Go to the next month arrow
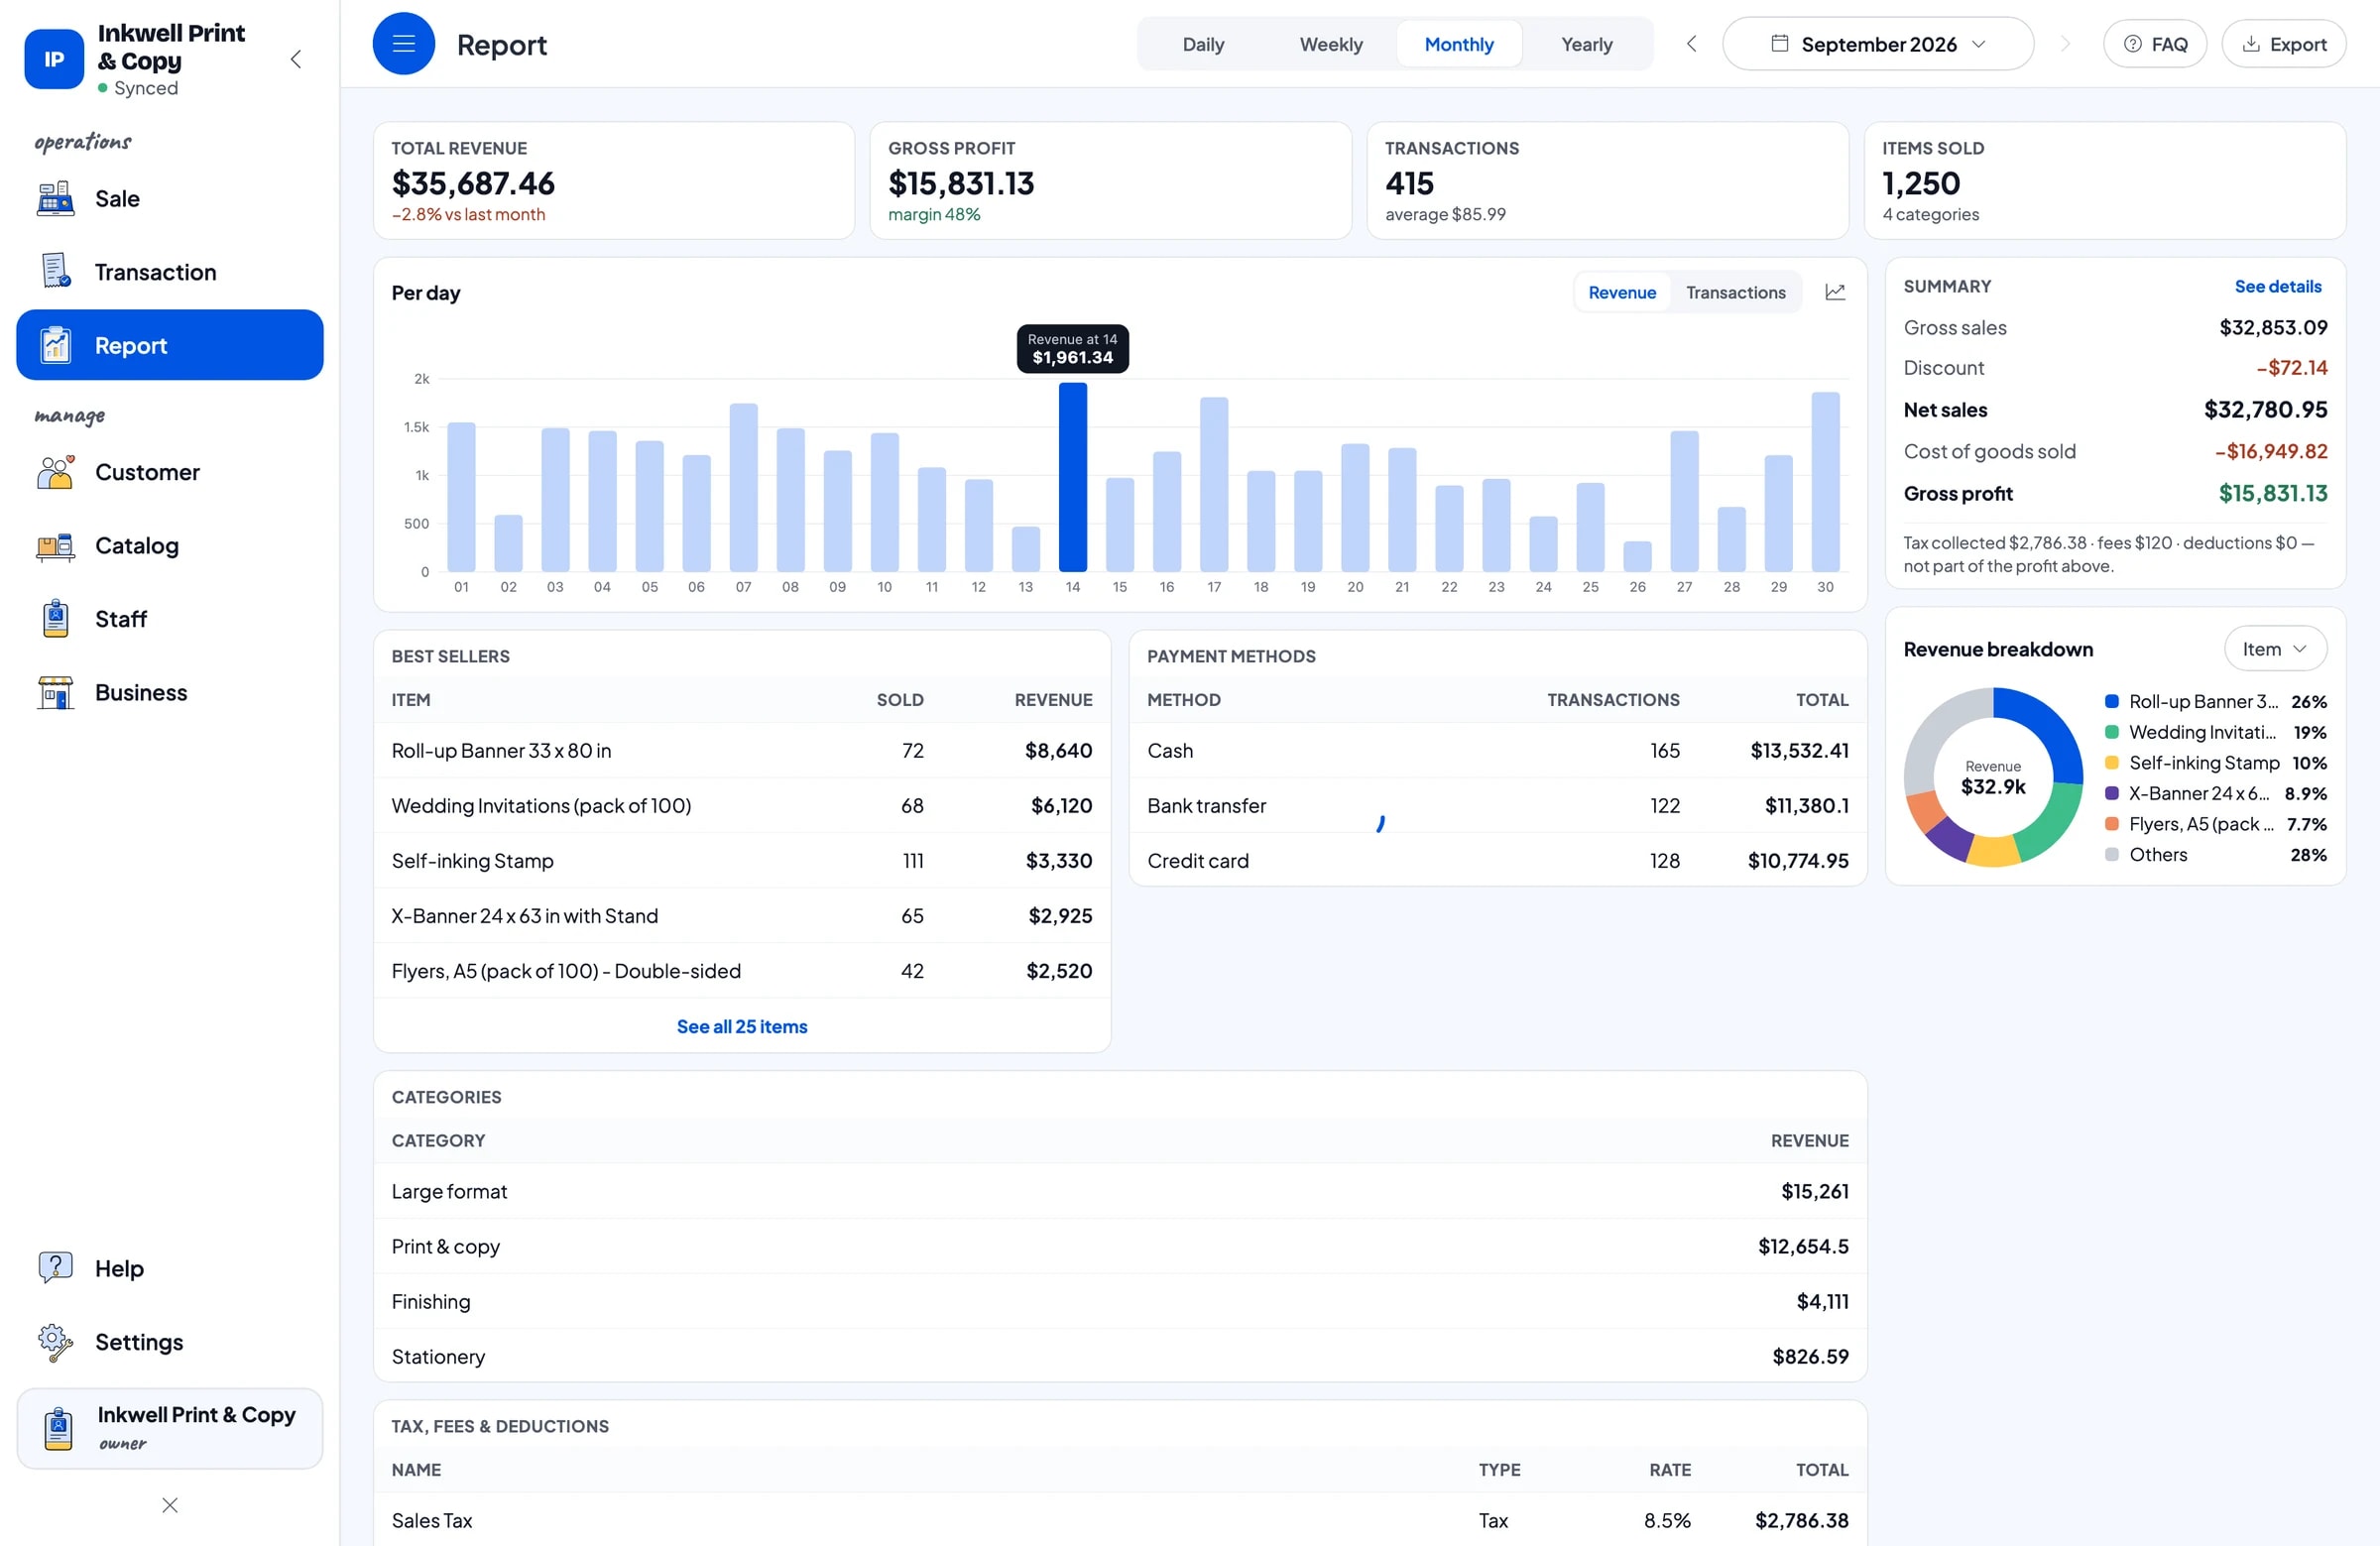This screenshot has width=2380, height=1546. point(2065,44)
